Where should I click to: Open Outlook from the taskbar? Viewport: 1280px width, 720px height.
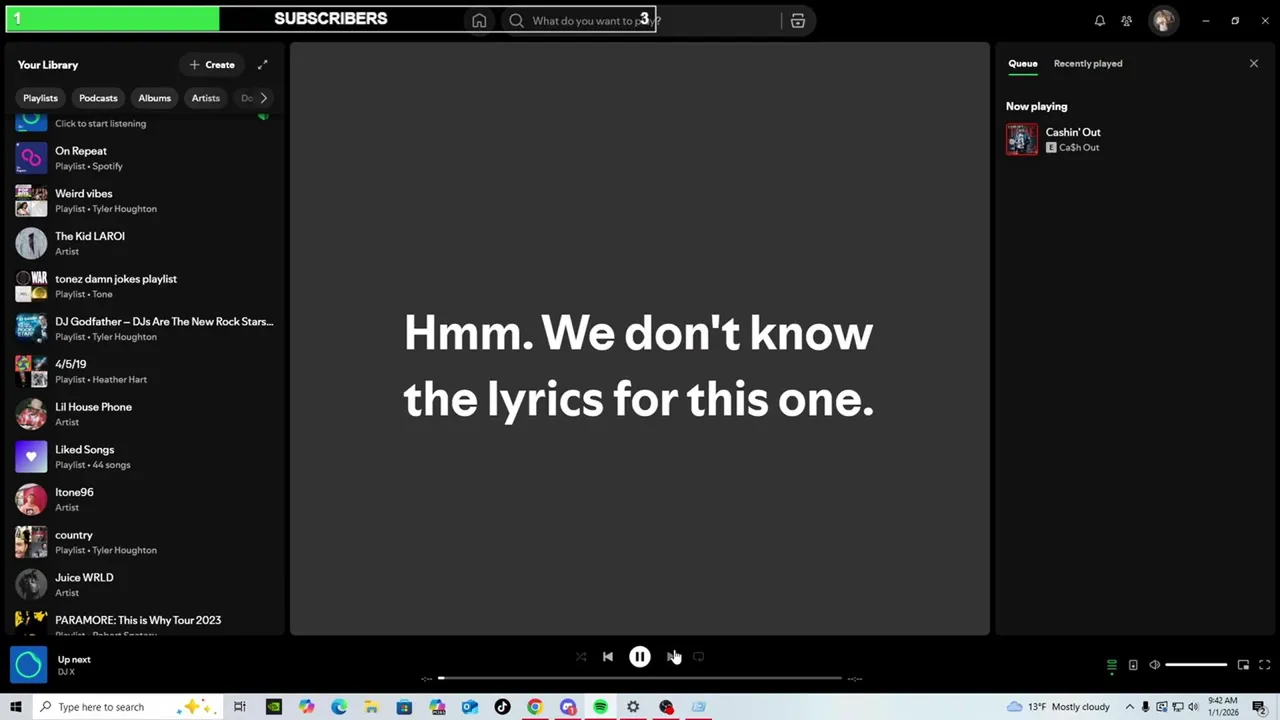[469, 707]
